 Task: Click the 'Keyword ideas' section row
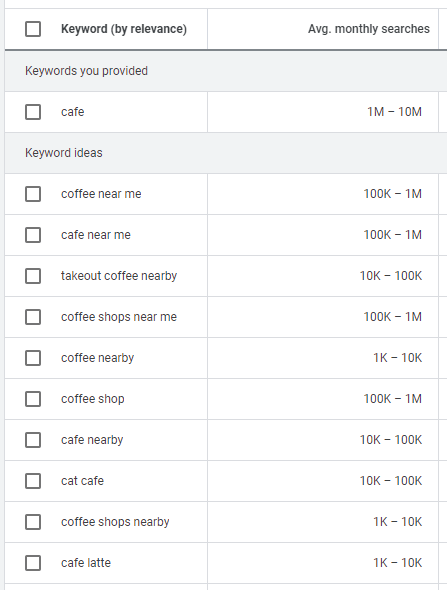point(226,153)
